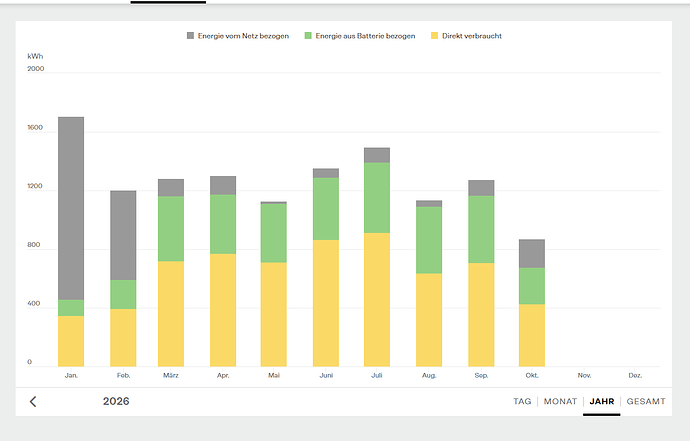
Task: Click the 'Nov.' axis label
Action: (x=584, y=375)
